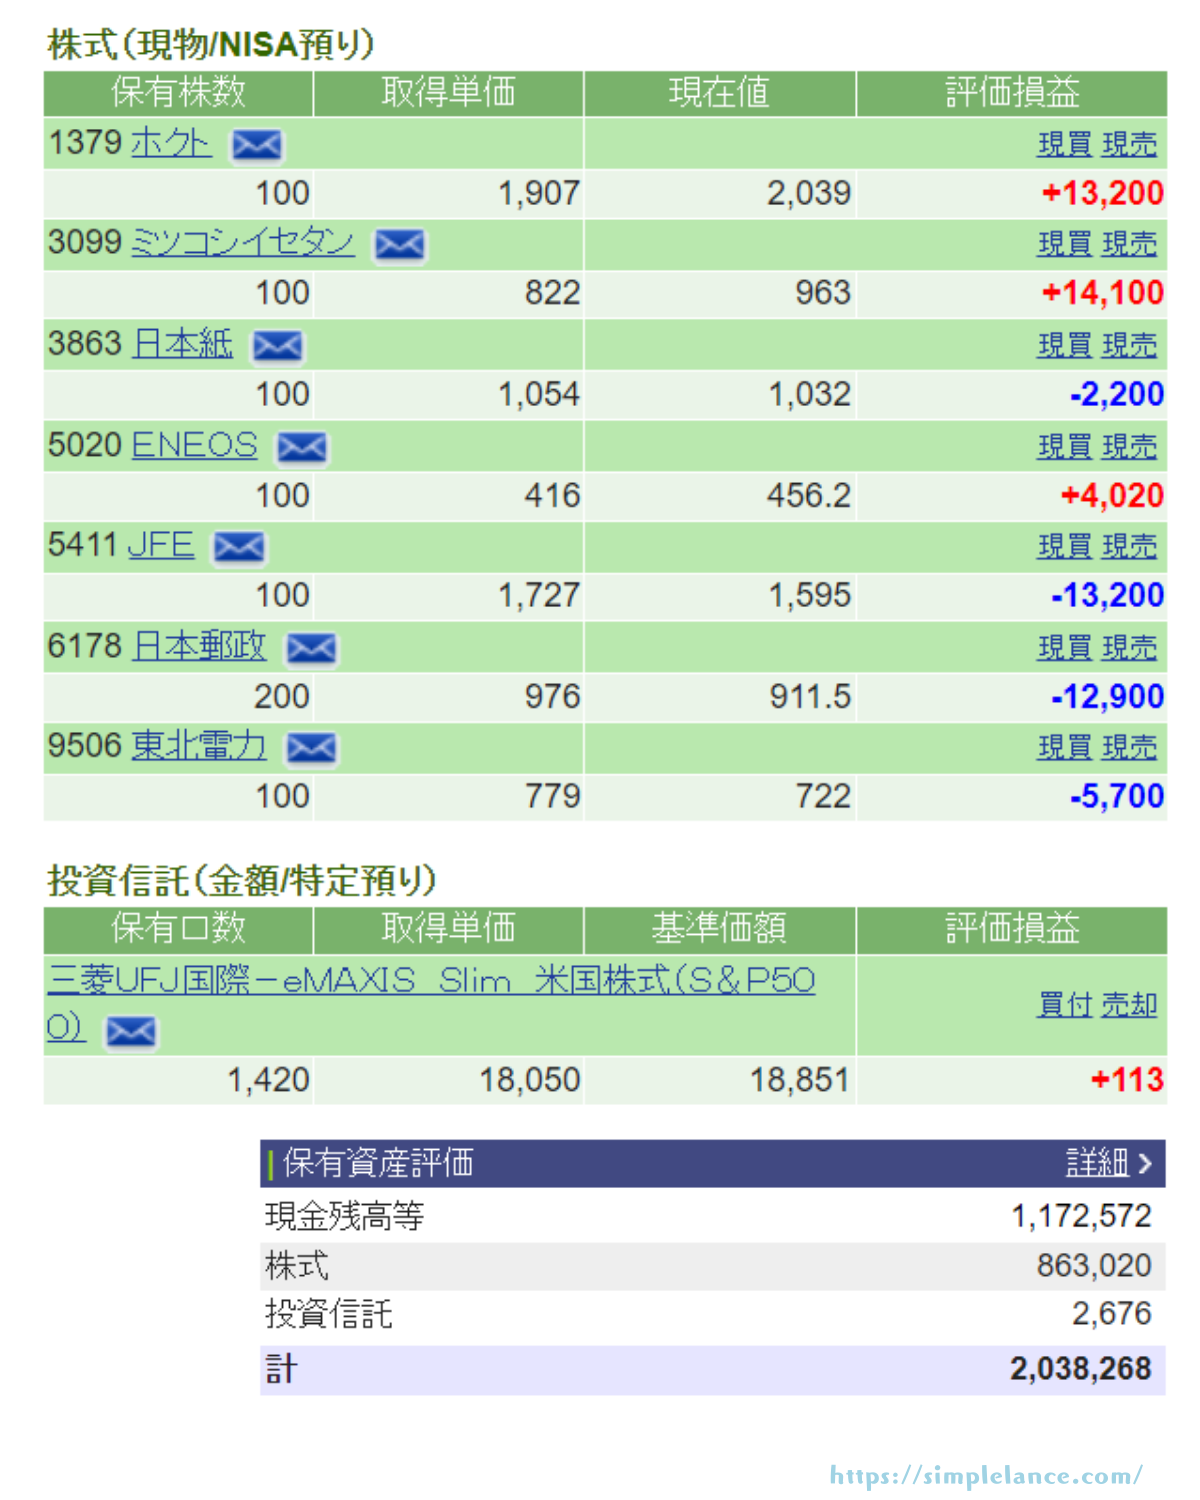This screenshot has width=1200, height=1500.
Task: Click the mail icon beside 日本郵政
Action: pyautogui.click(x=311, y=648)
